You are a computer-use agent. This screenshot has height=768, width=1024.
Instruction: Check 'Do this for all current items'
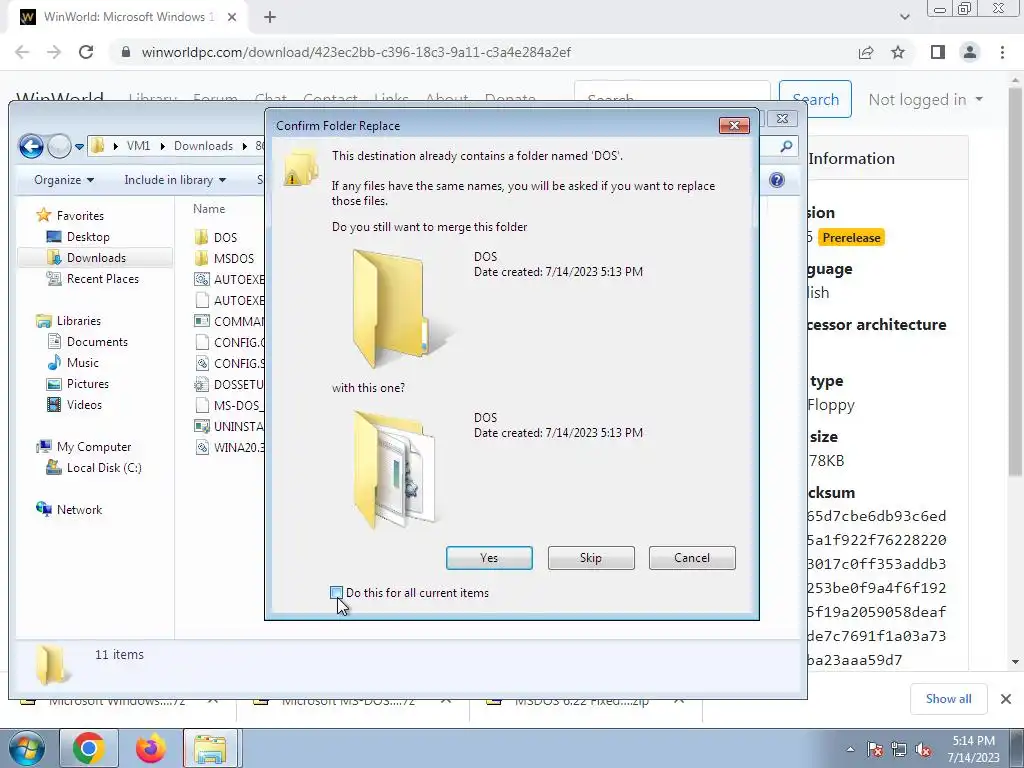click(336, 593)
